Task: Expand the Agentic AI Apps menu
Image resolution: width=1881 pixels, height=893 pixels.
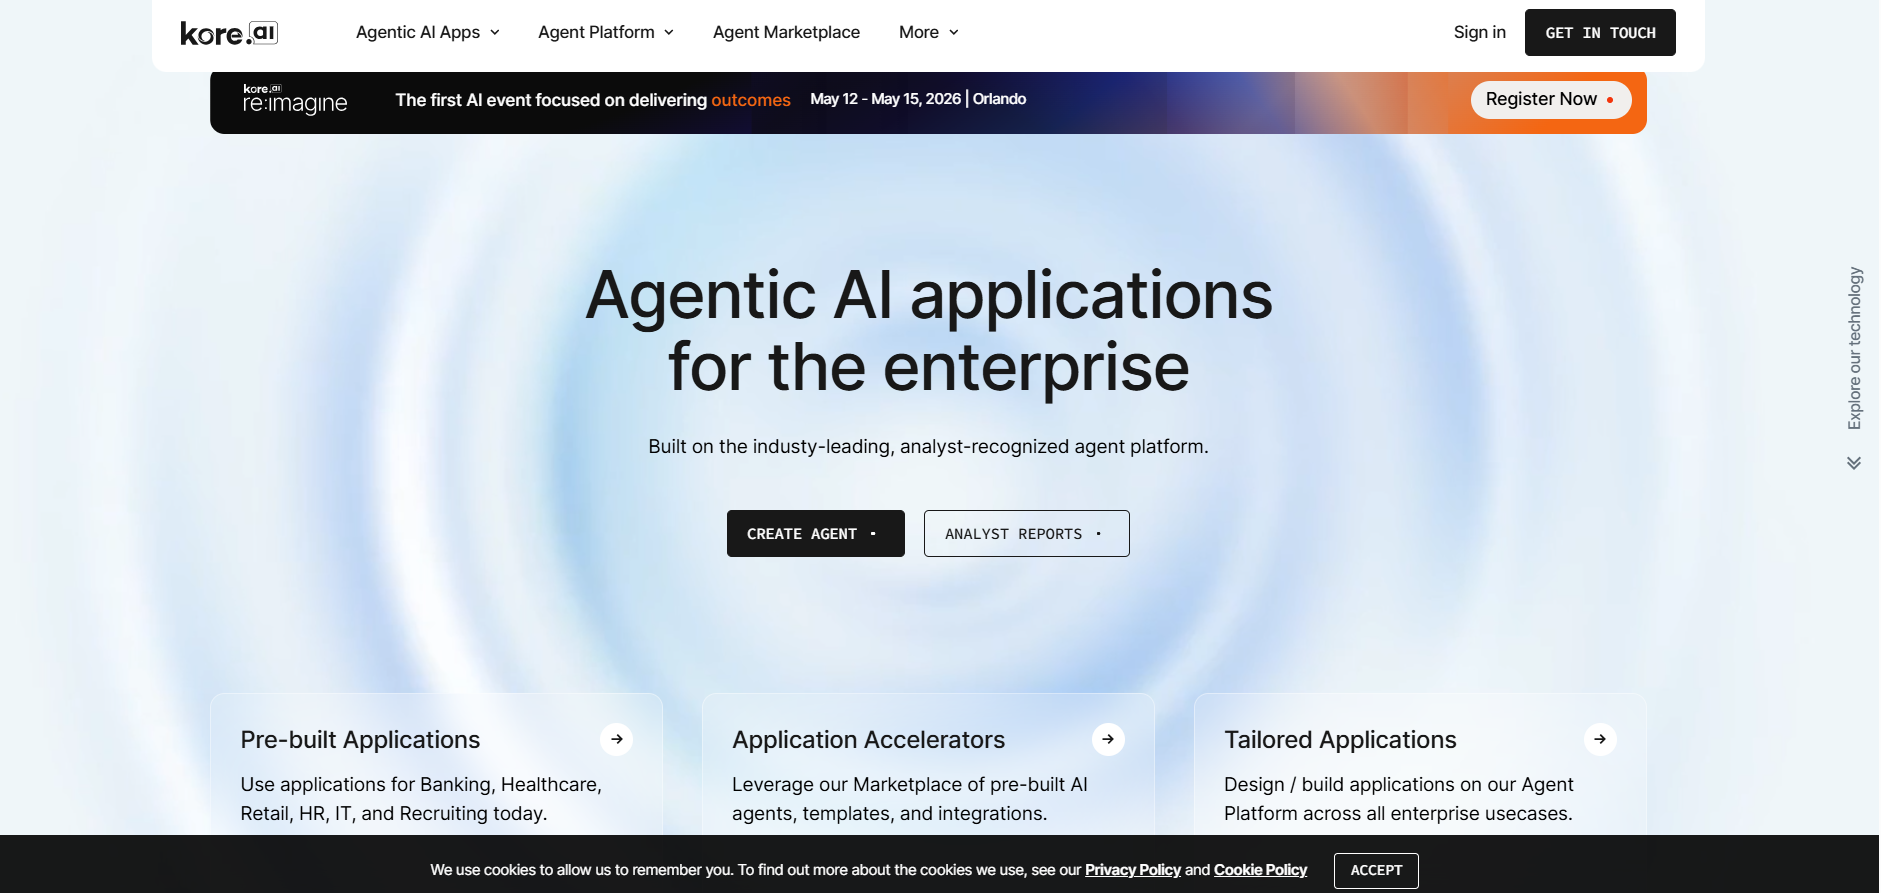Action: pos(428,32)
